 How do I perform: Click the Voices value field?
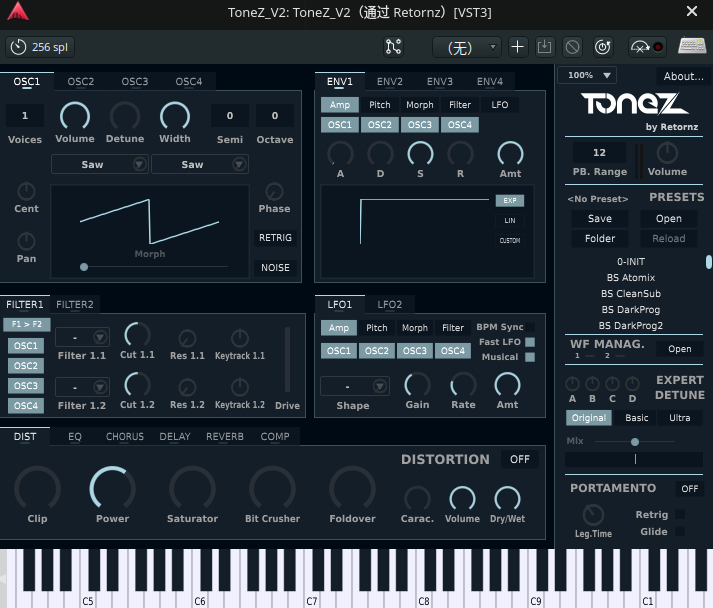[x=25, y=116]
